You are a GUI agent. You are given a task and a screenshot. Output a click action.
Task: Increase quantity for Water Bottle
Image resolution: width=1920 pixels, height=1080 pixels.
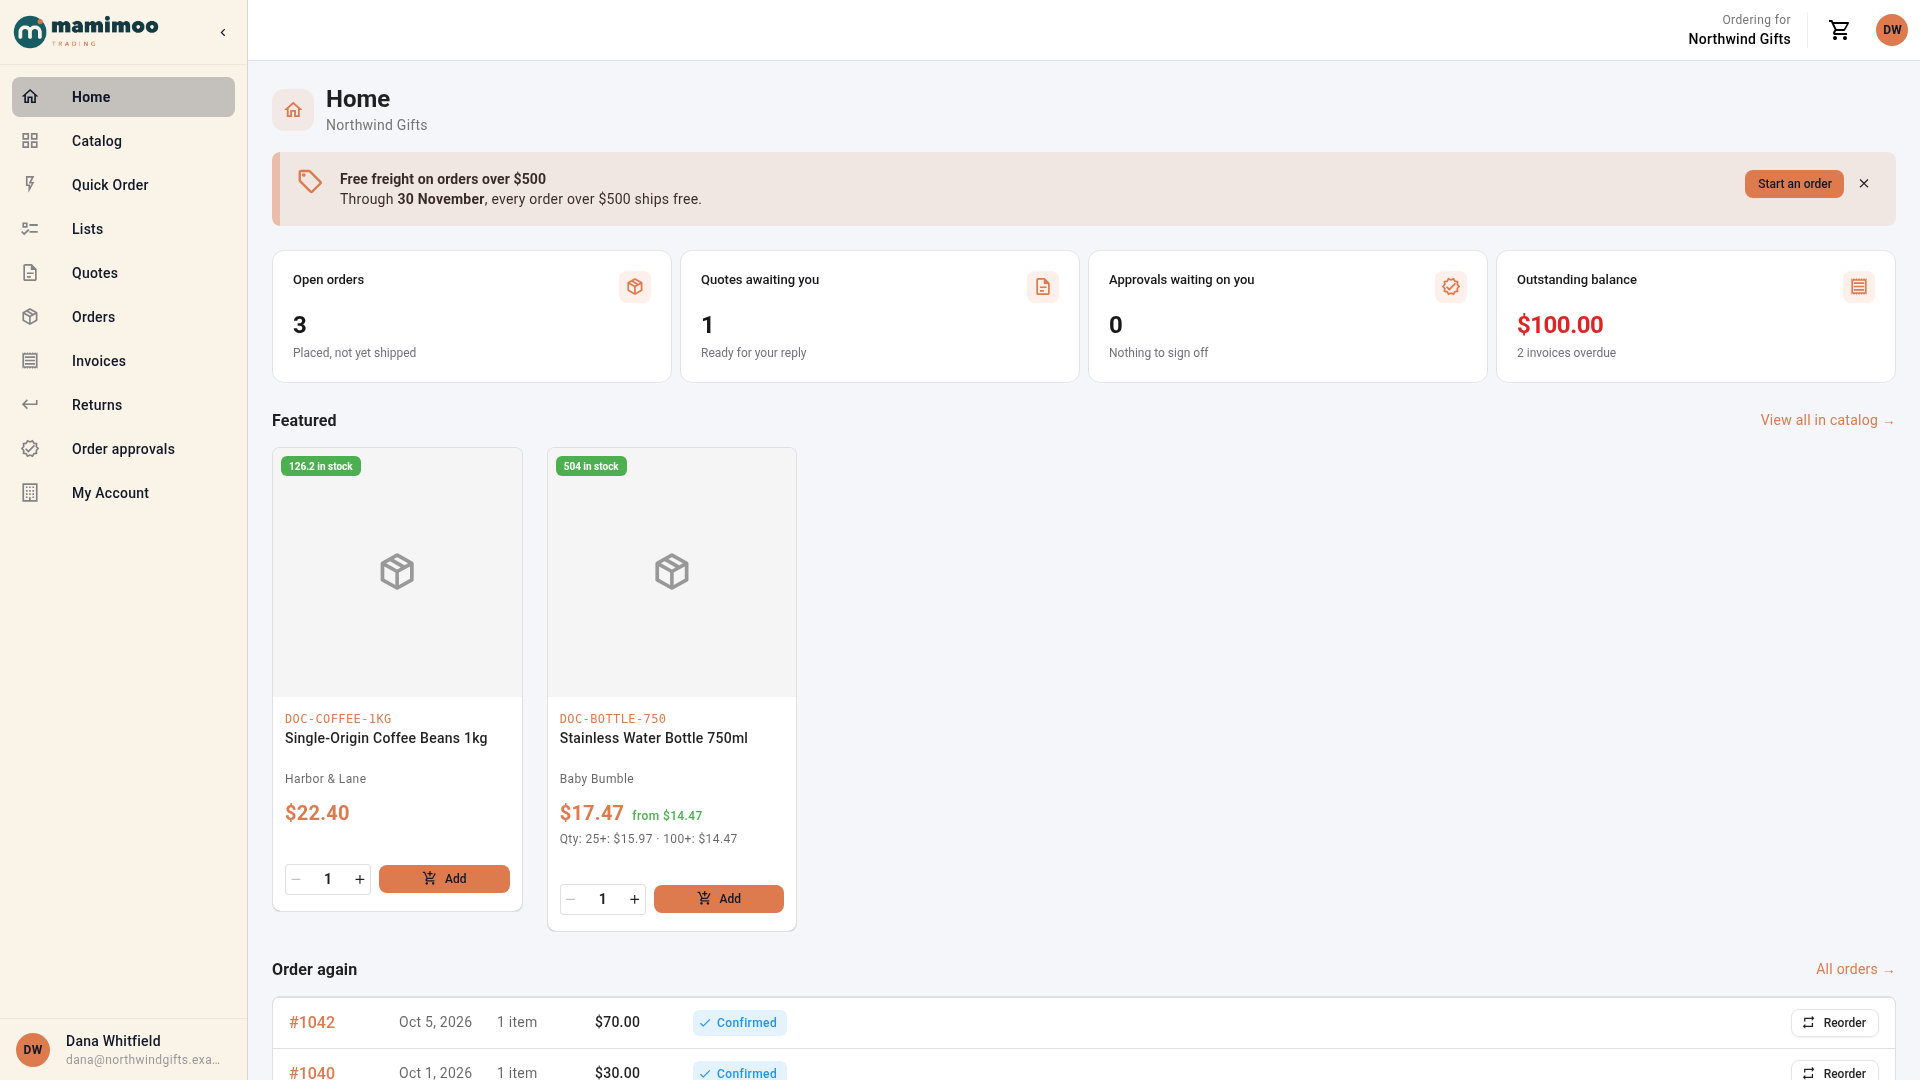pyautogui.click(x=635, y=899)
